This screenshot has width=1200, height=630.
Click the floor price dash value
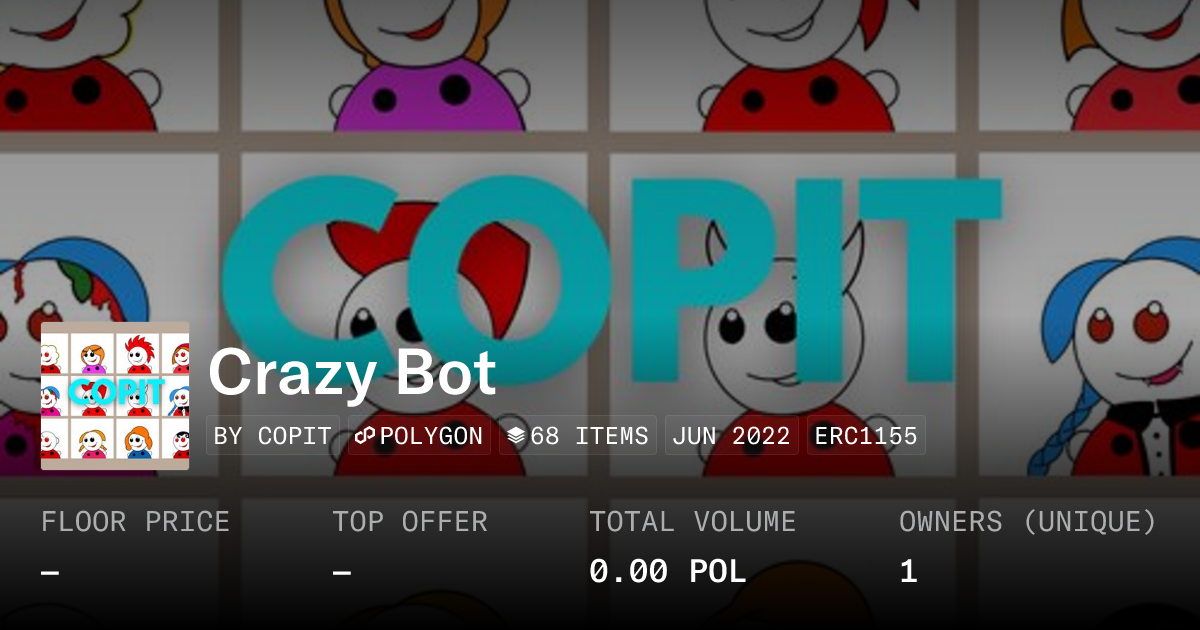point(50,573)
